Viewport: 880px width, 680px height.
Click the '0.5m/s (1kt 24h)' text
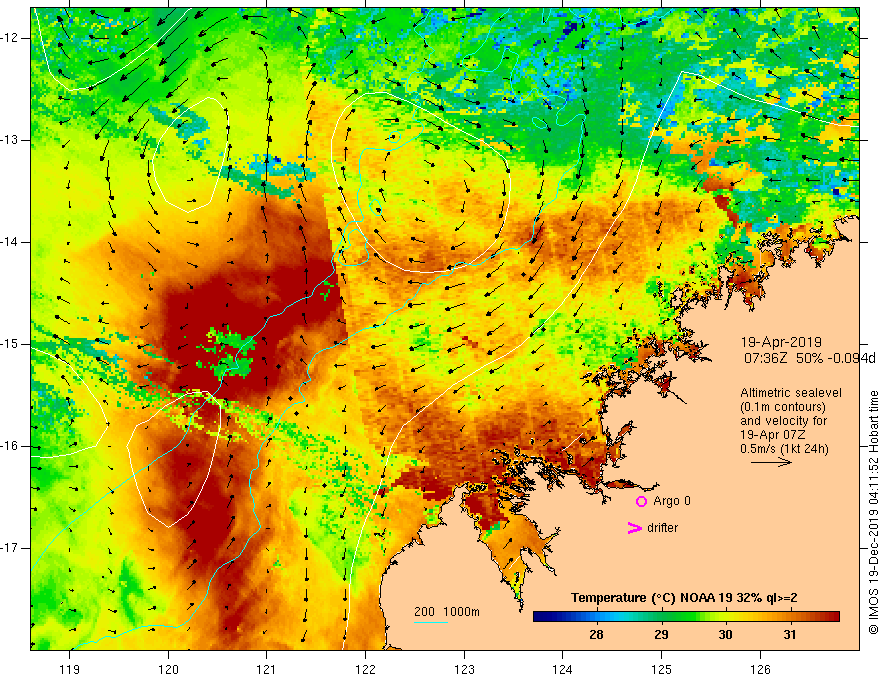pos(784,449)
